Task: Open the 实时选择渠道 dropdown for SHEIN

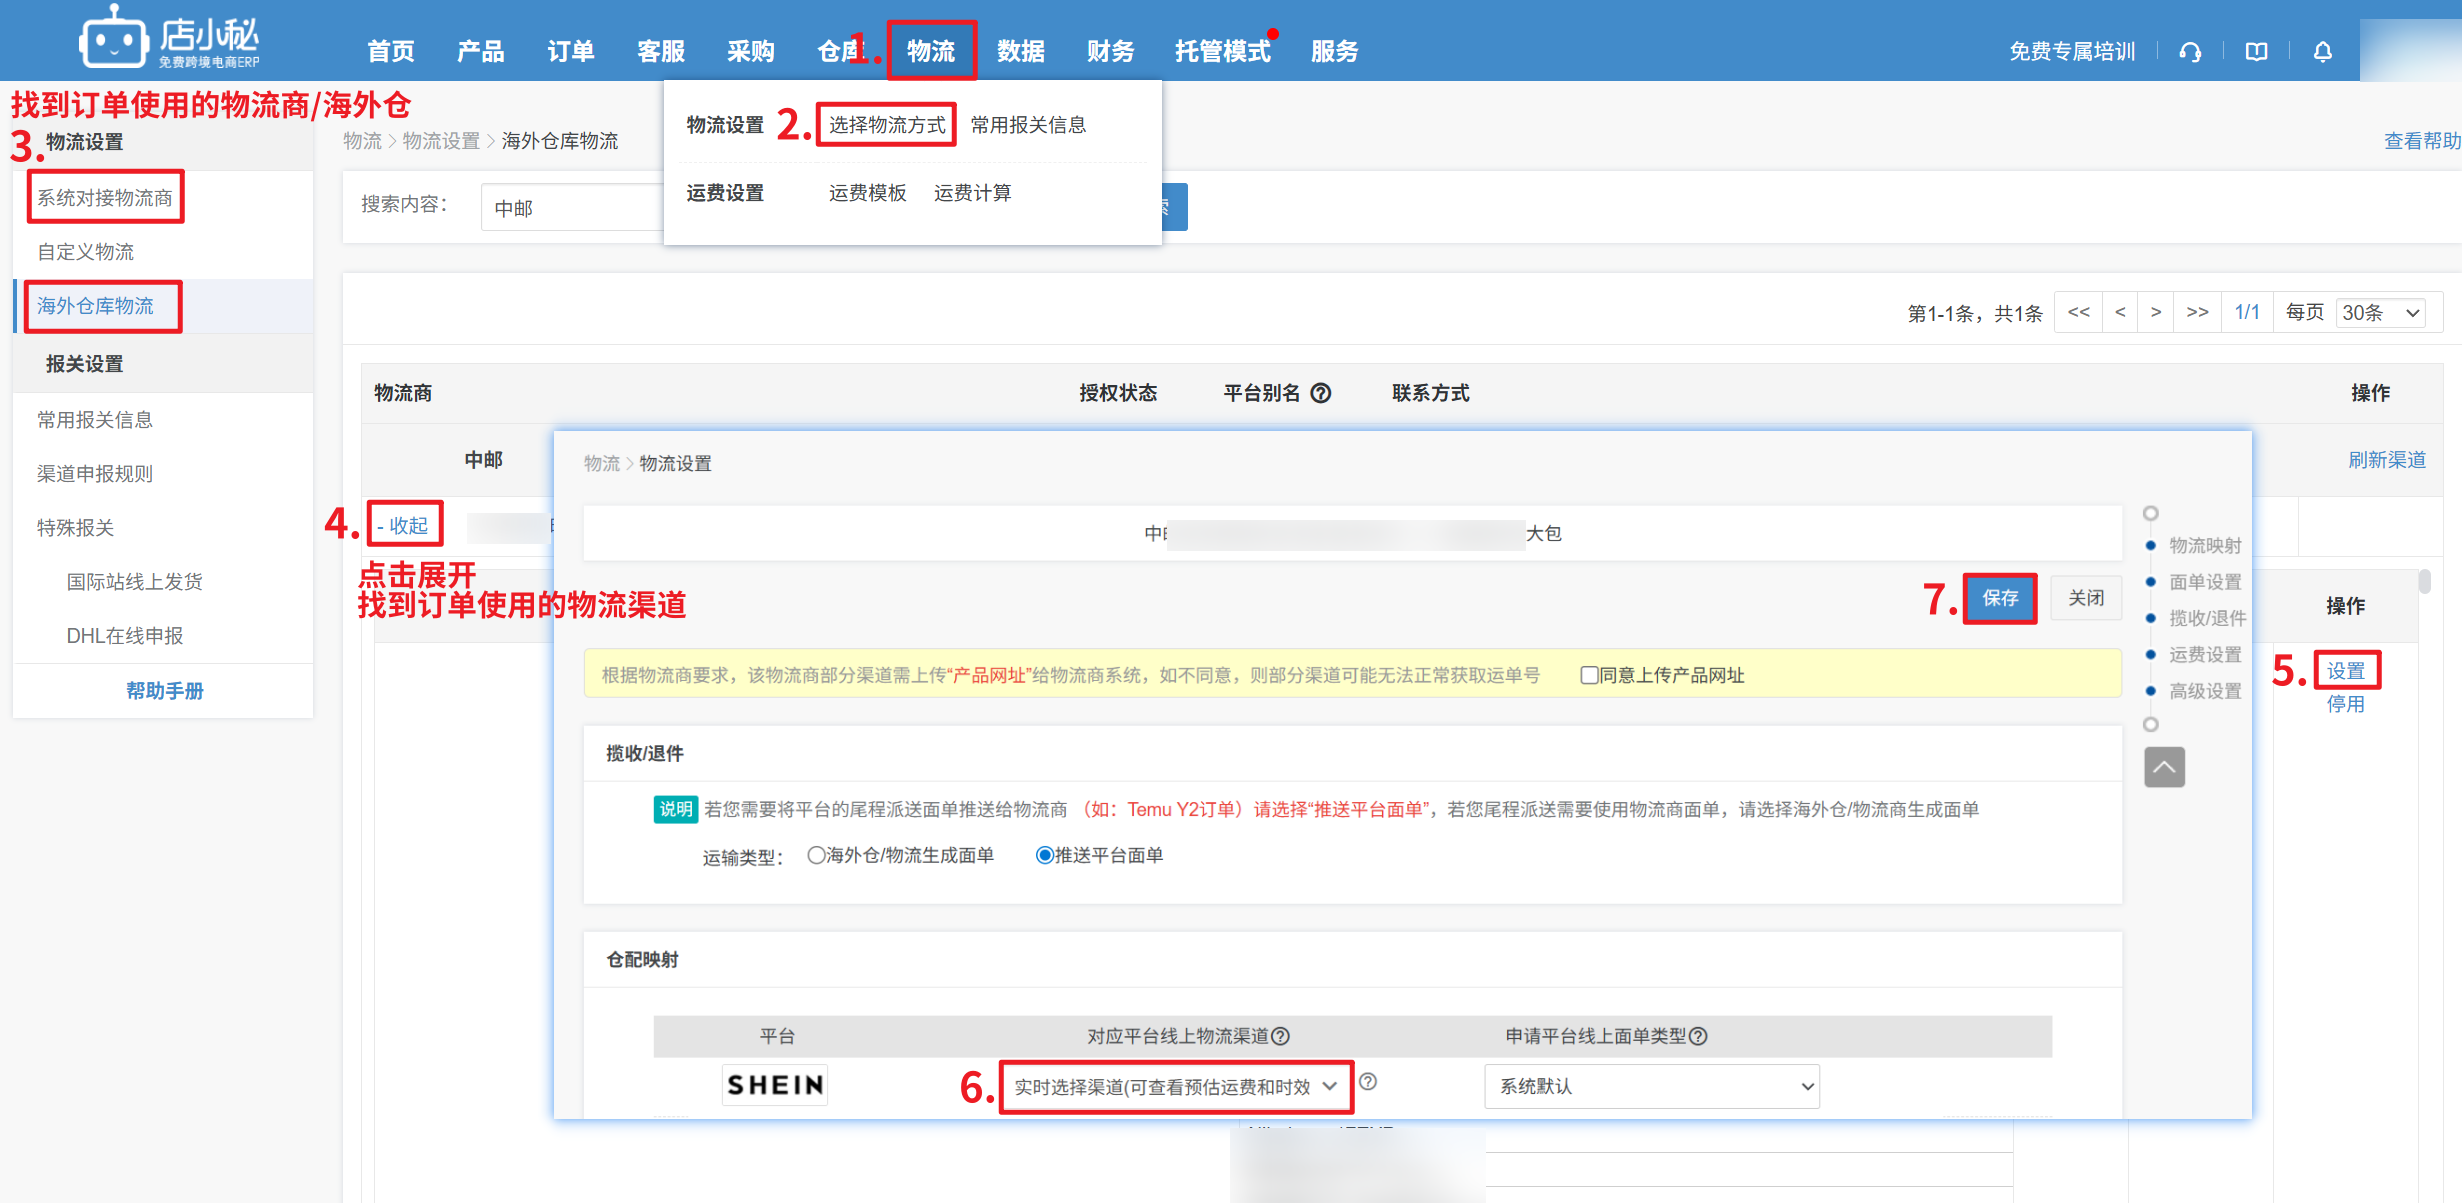Action: [1175, 1086]
